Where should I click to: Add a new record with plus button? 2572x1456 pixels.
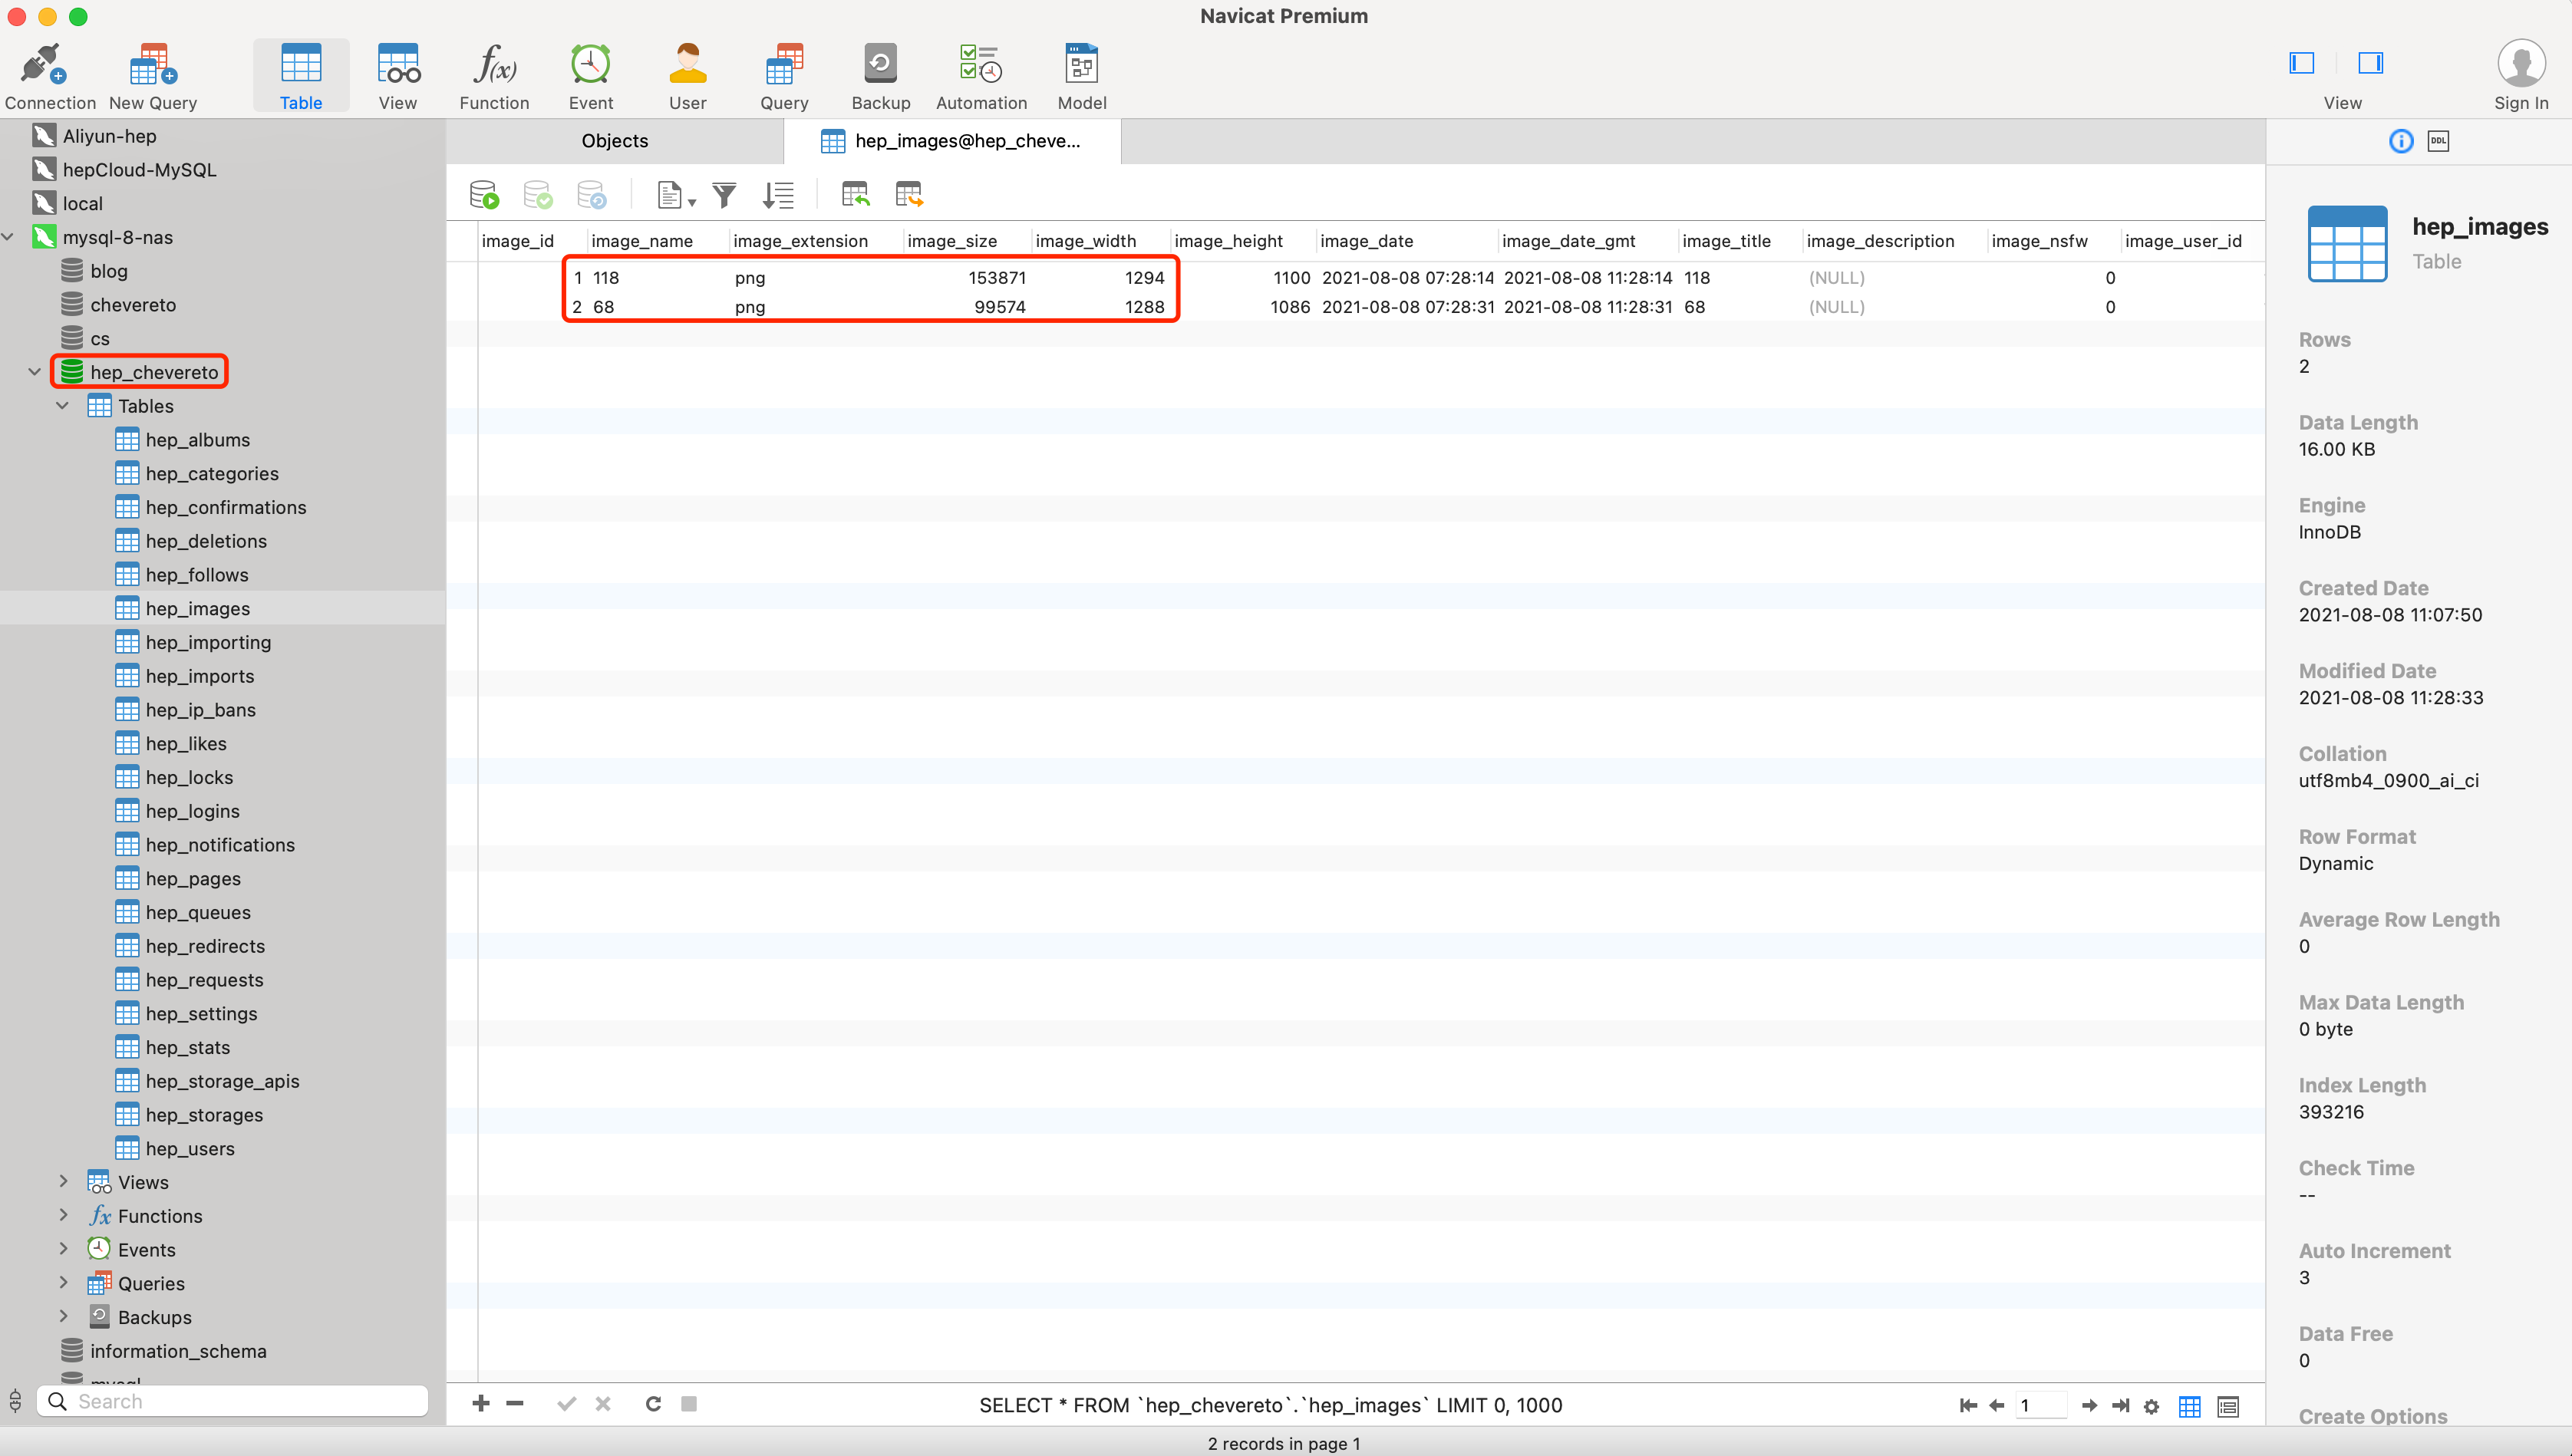pyautogui.click(x=481, y=1404)
